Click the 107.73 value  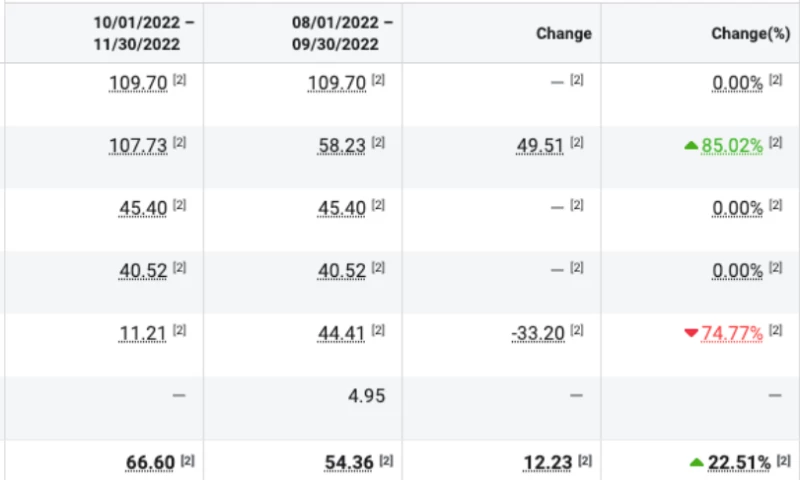137,146
